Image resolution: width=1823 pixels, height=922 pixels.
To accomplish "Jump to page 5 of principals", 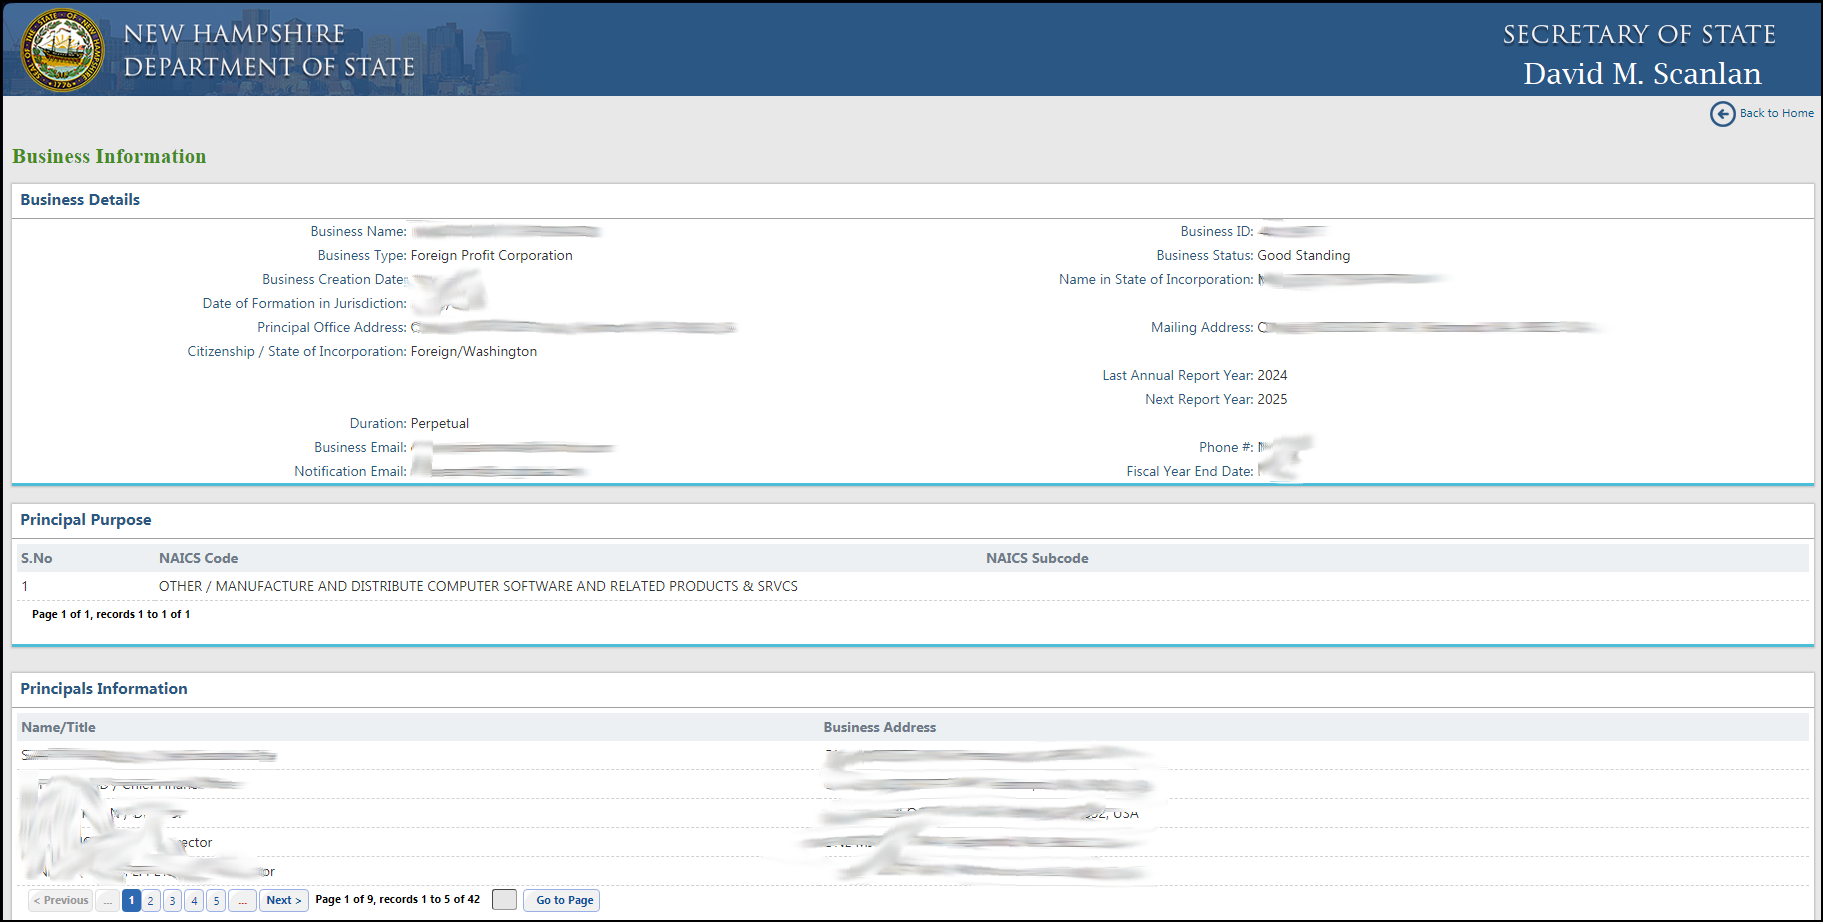I will click(x=216, y=900).
